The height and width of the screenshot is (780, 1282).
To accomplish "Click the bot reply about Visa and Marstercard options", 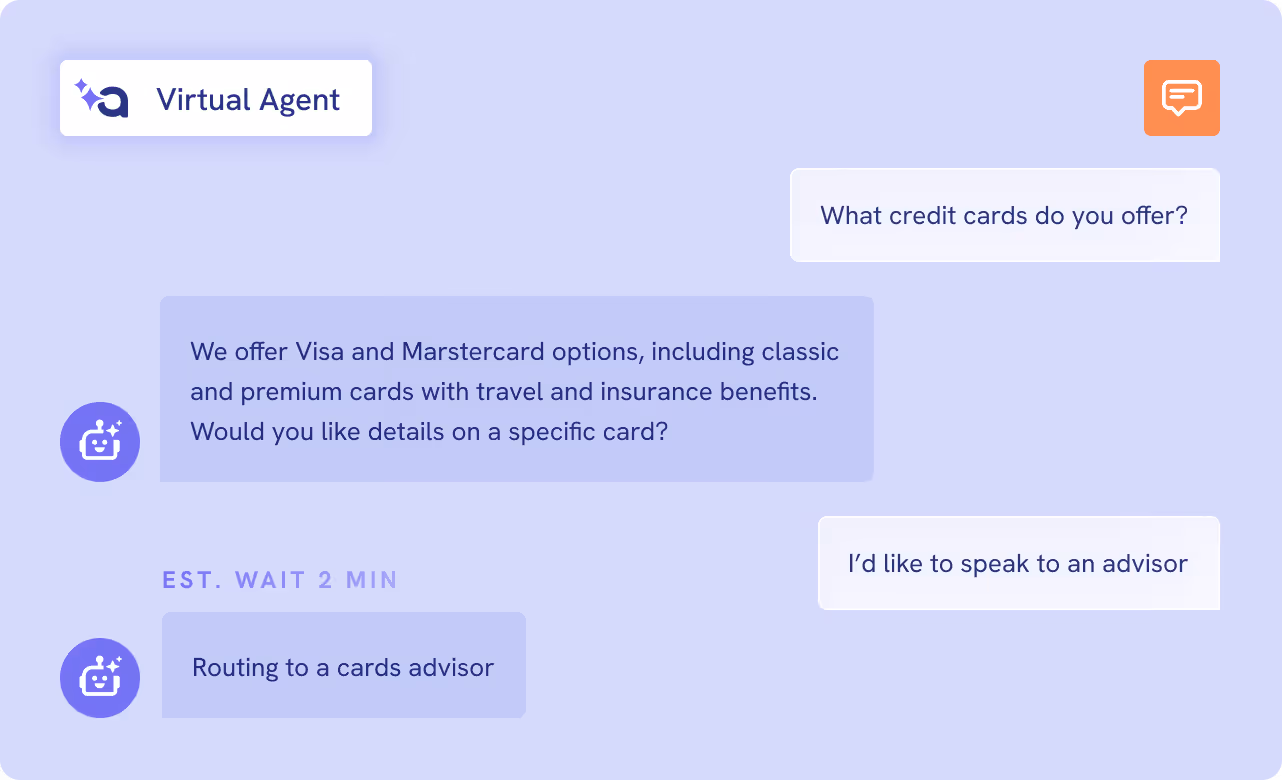I will (517, 389).
